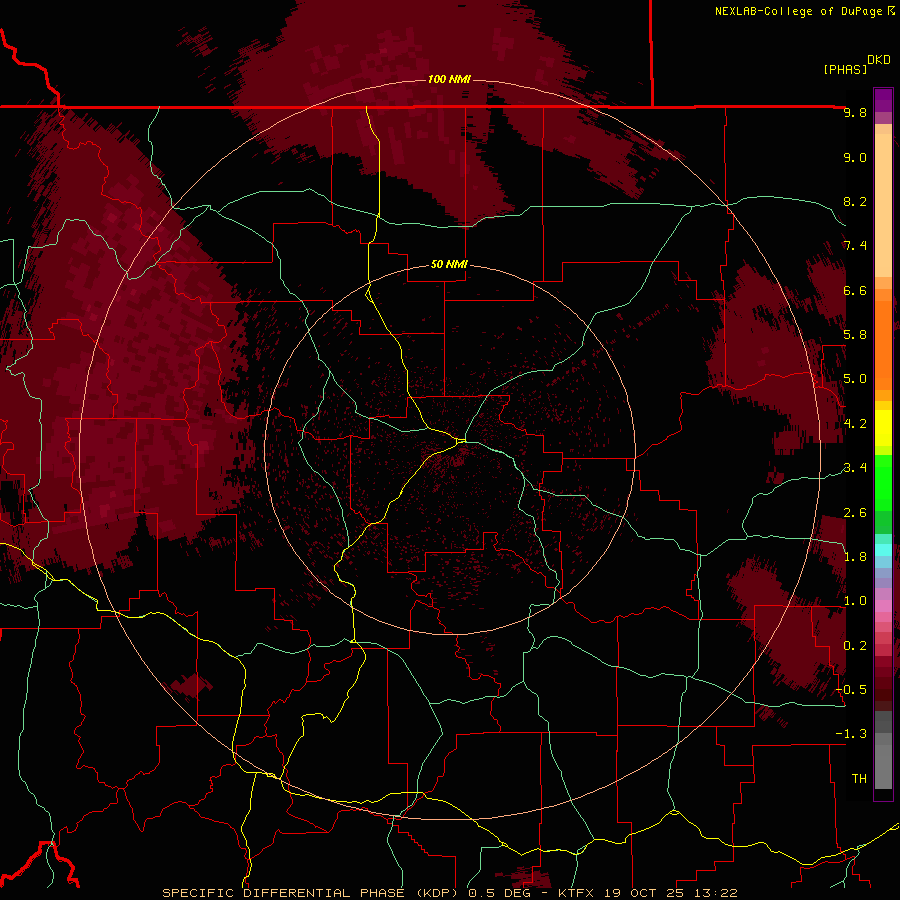Image resolution: width=900 pixels, height=900 pixels.
Task: Select the DKD product label above legend
Action: click(x=879, y=60)
